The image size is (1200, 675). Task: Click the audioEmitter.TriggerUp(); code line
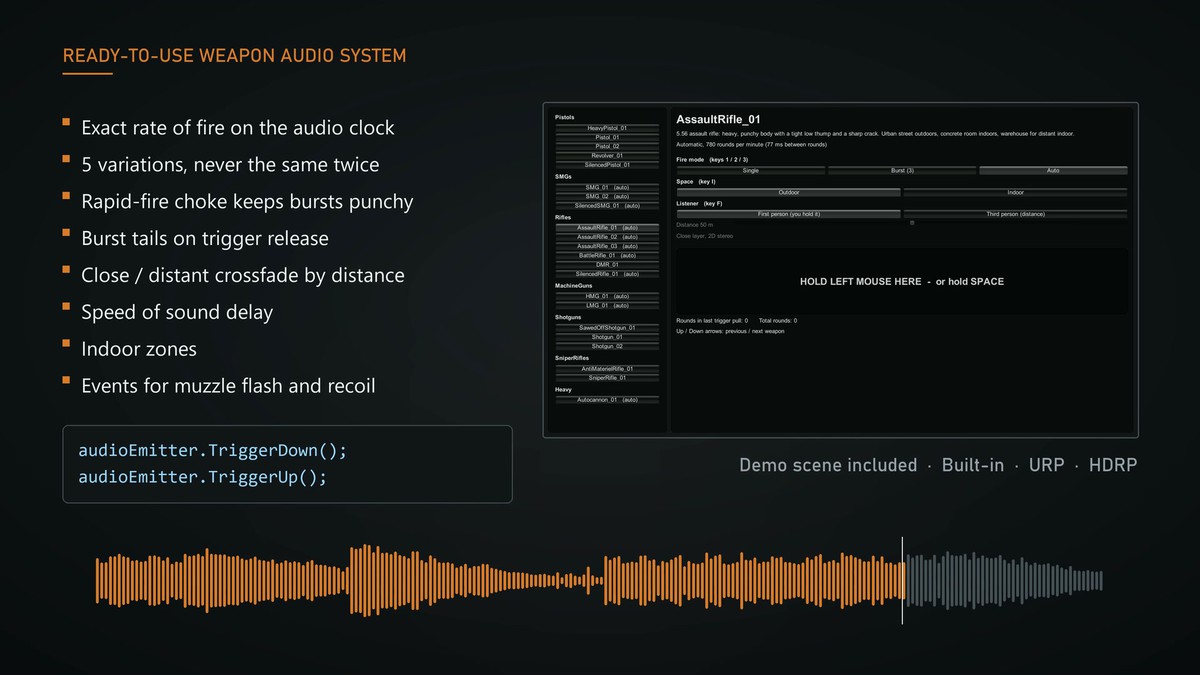click(203, 477)
